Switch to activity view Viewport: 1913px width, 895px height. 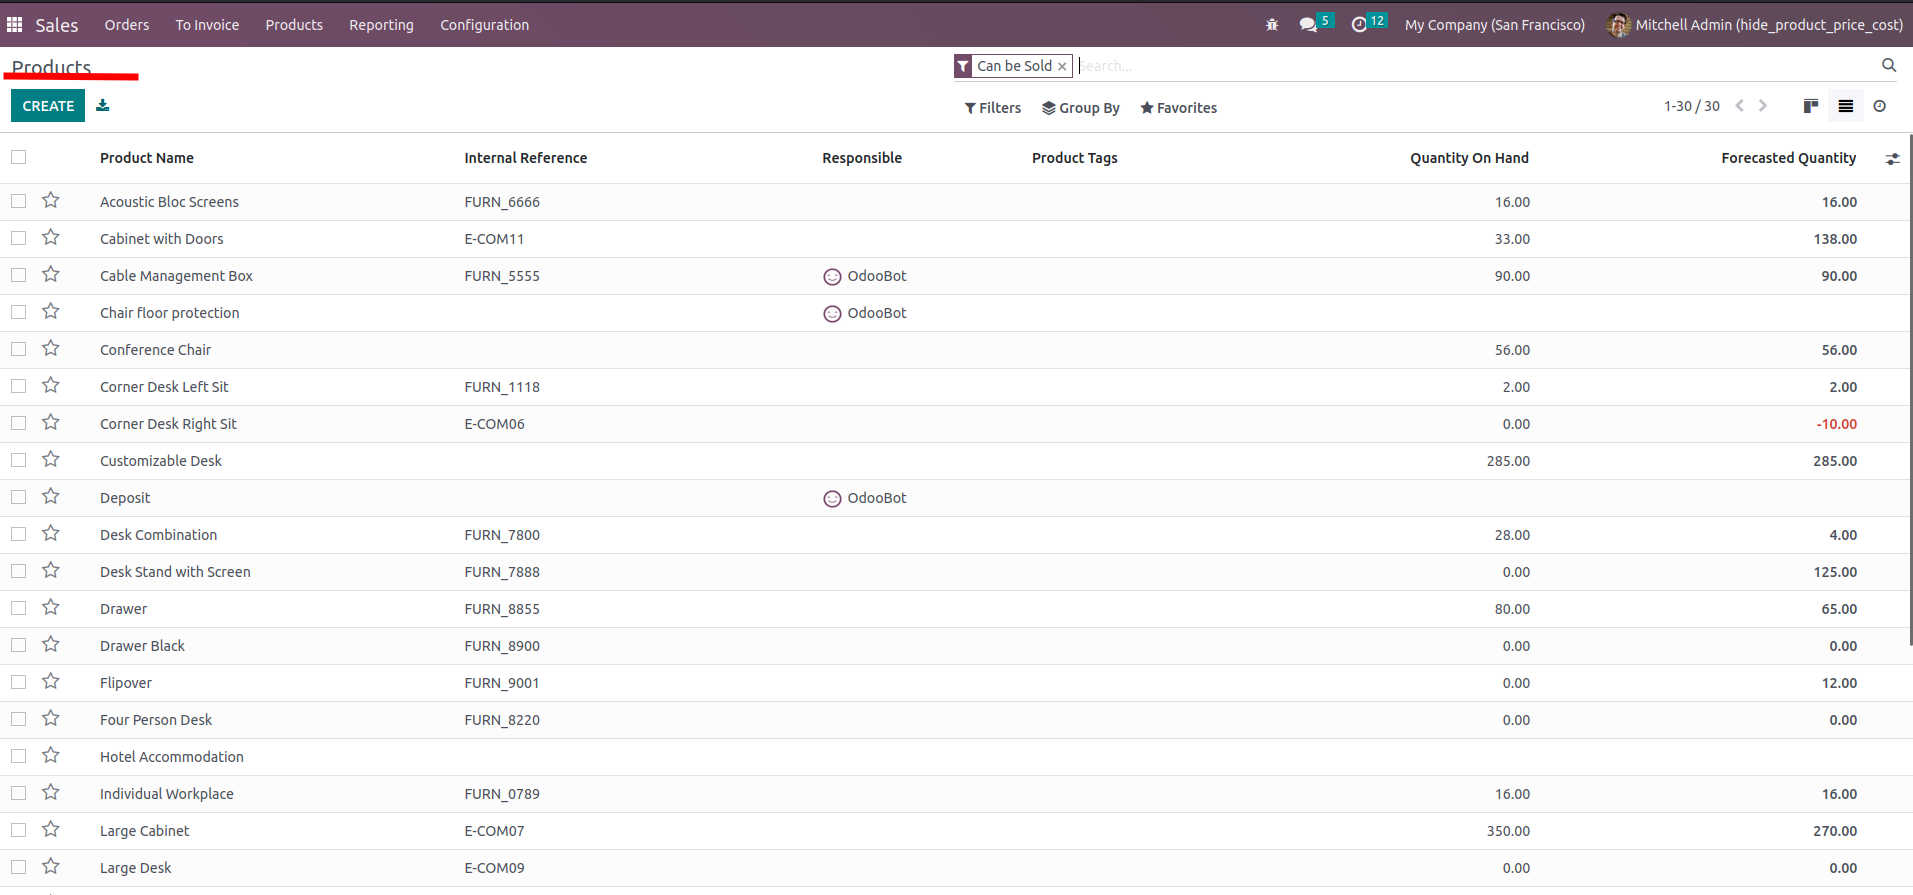[1880, 106]
